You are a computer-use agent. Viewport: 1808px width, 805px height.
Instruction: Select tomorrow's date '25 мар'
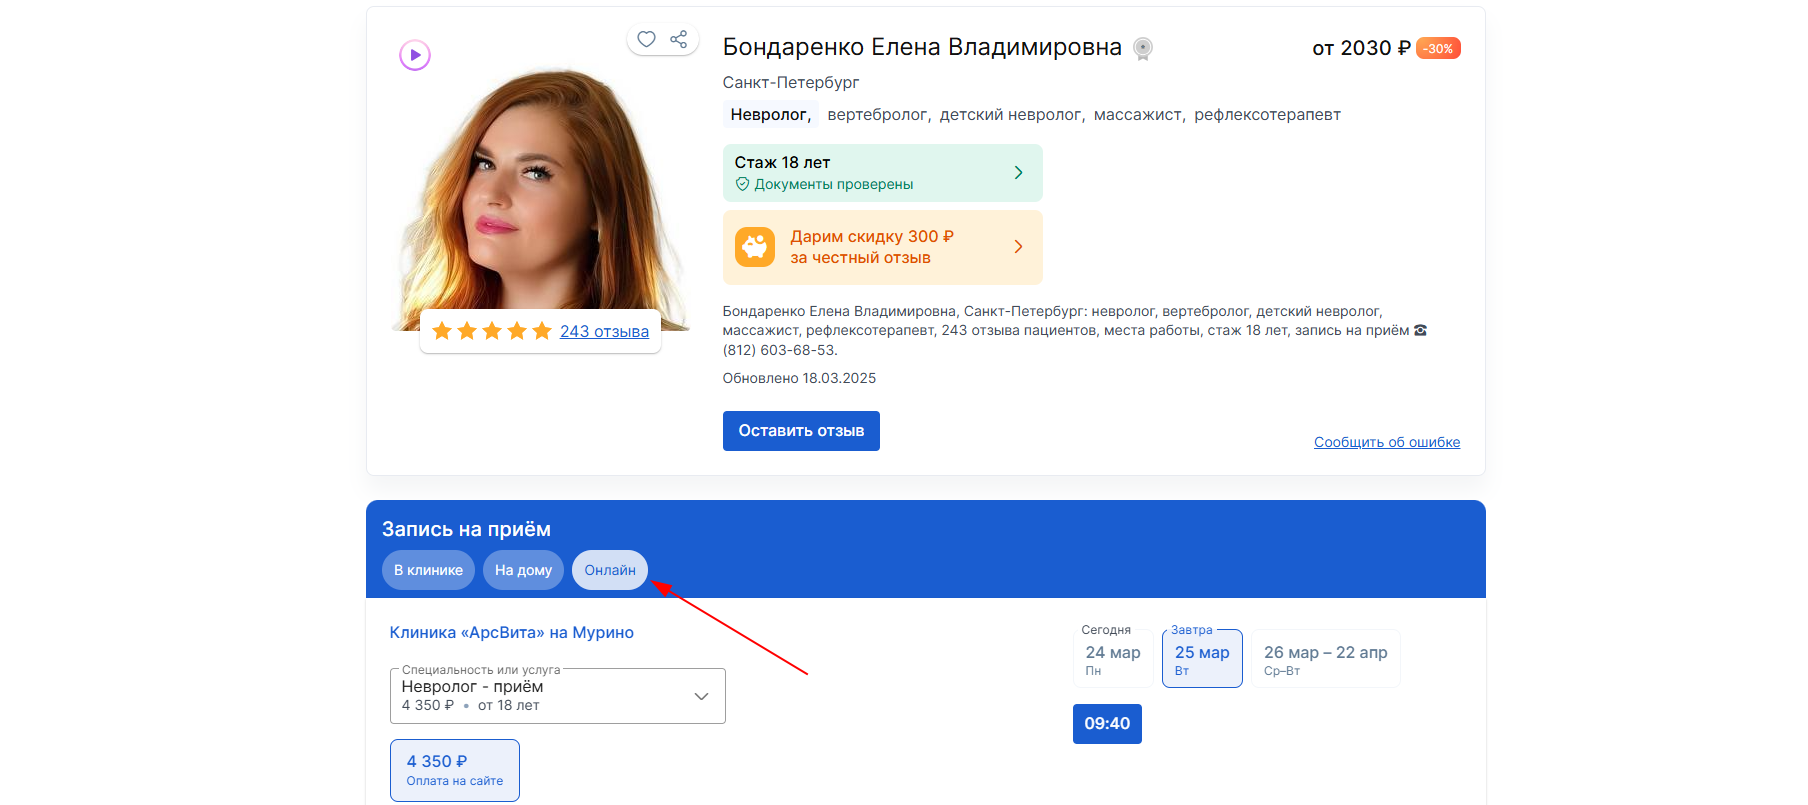(x=1202, y=658)
